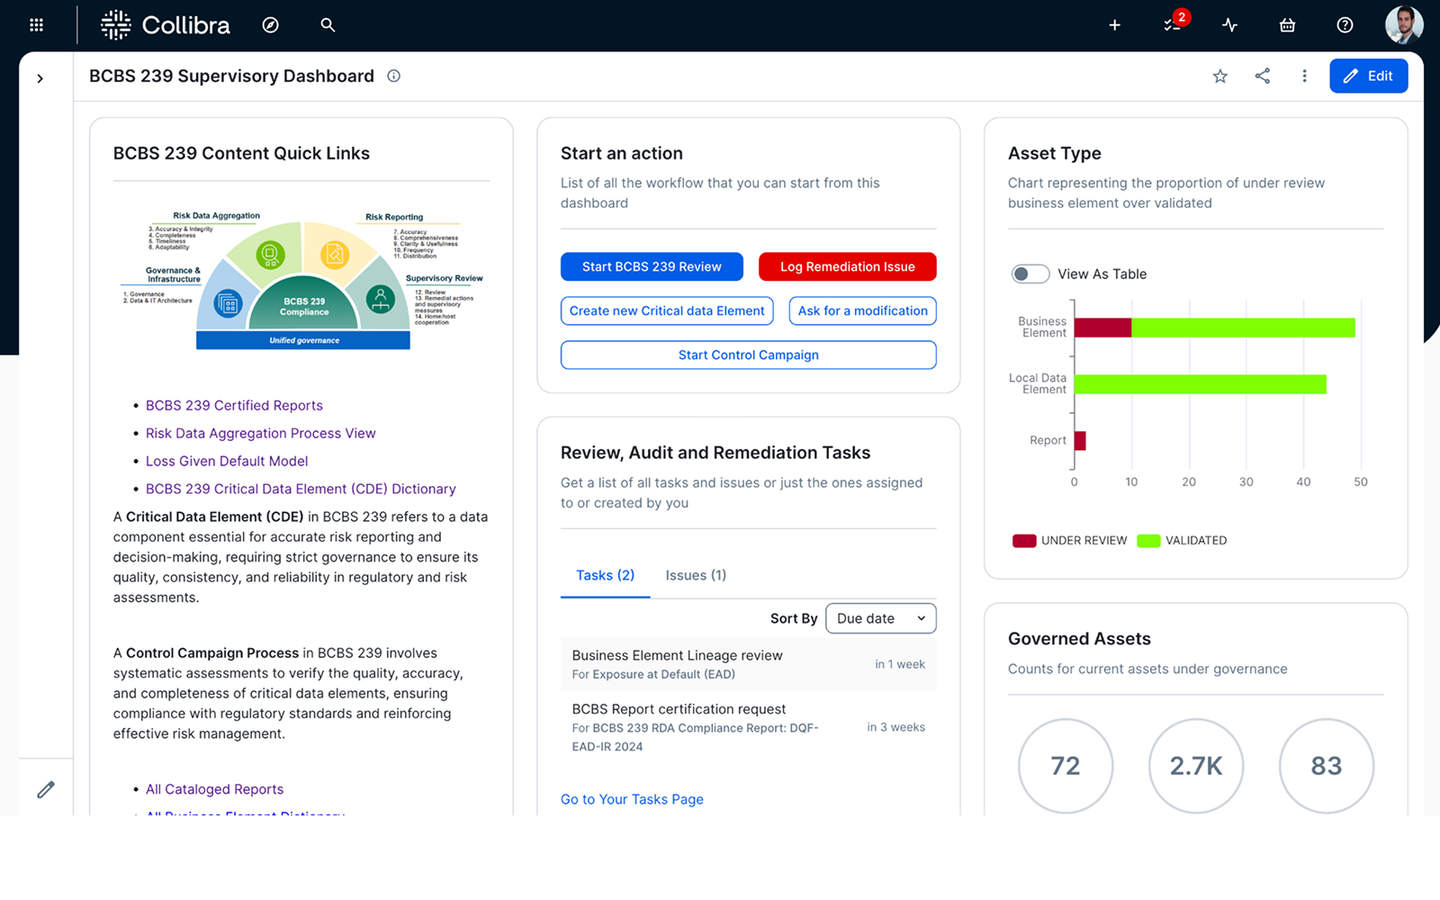Viewport: 1440px width, 900px height.
Task: Open the help question mark icon
Action: 1345,25
